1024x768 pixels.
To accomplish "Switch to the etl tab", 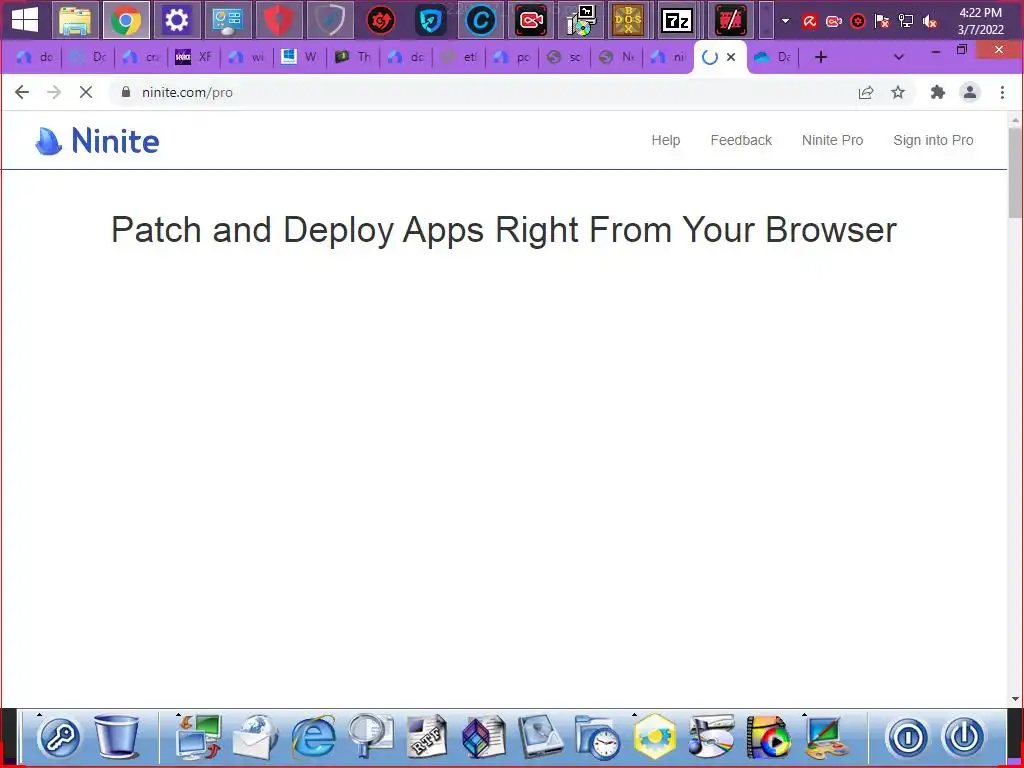I will (458, 57).
